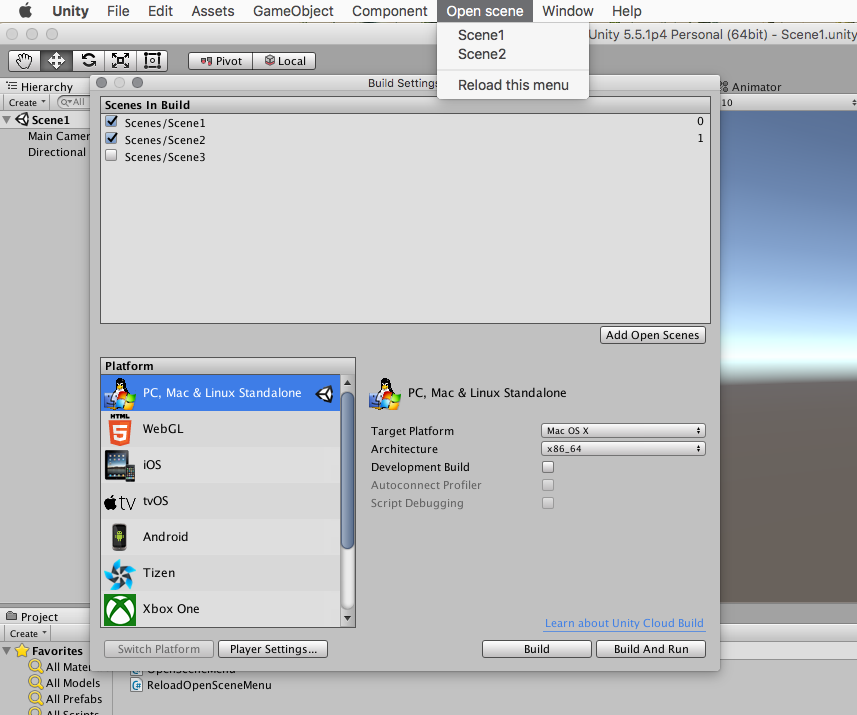The height and width of the screenshot is (715, 857).
Task: Select Android platform row
Action: [220, 537]
